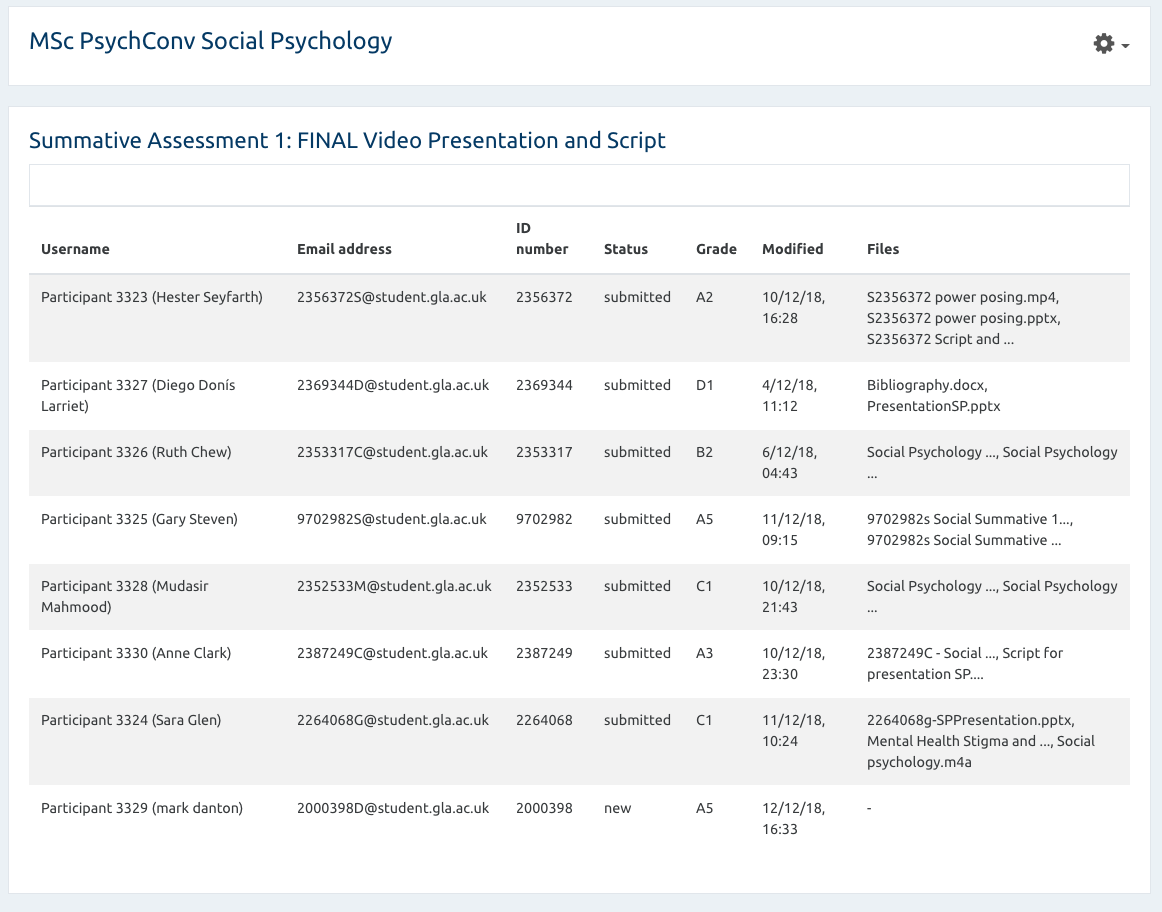Click ID number 2353317
The height and width of the screenshot is (912, 1162).
click(544, 452)
